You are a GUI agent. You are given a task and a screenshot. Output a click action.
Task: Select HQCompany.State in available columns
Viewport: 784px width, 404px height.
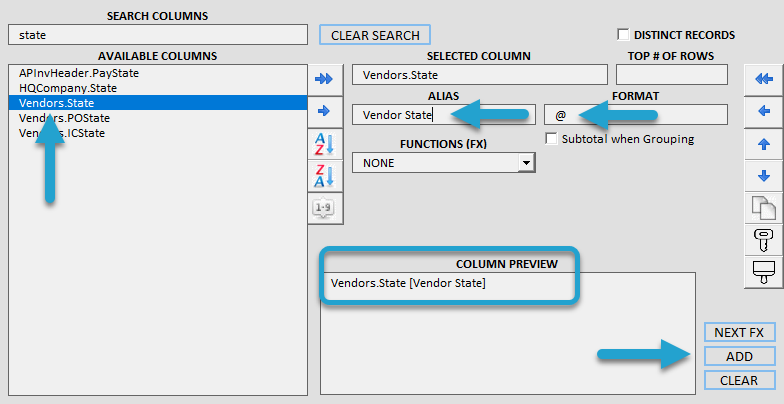pos(158,88)
